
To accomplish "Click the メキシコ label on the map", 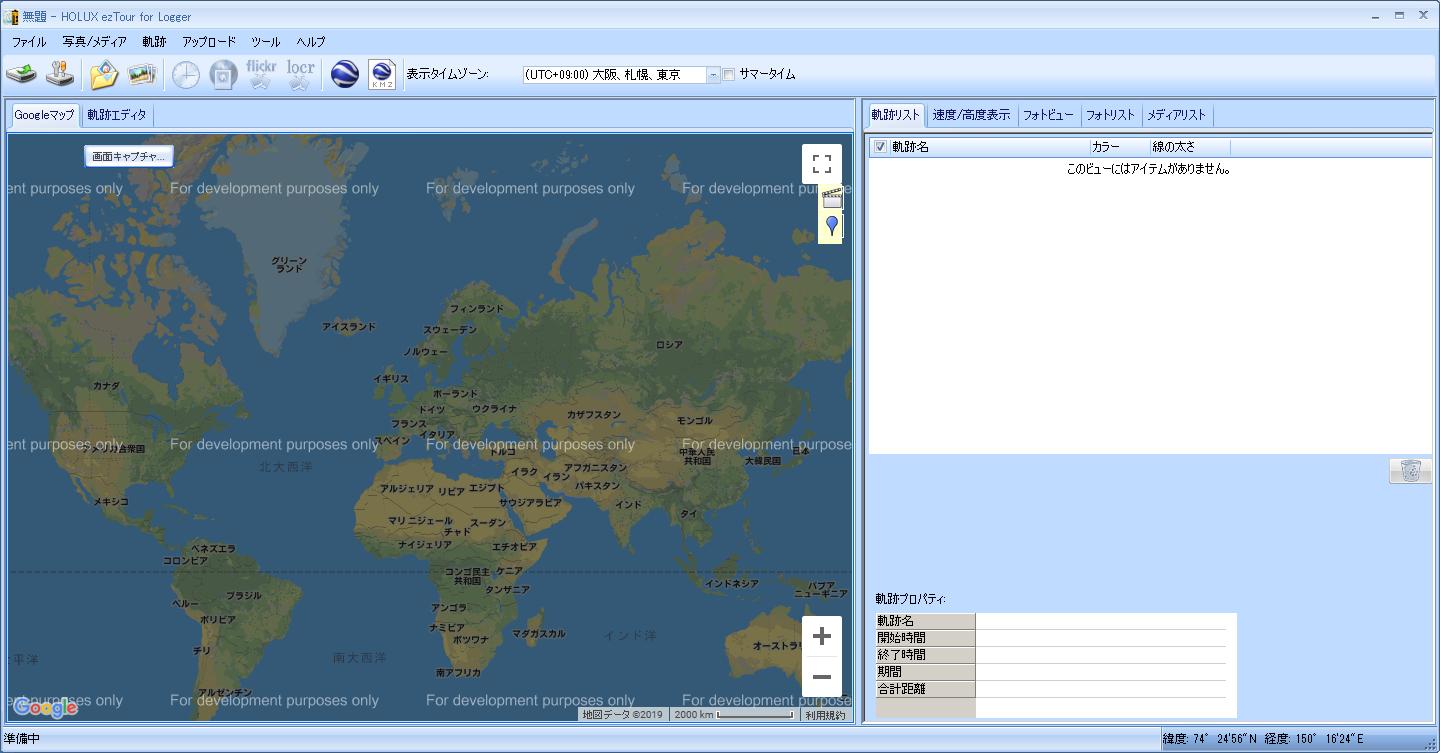I will coord(111,502).
